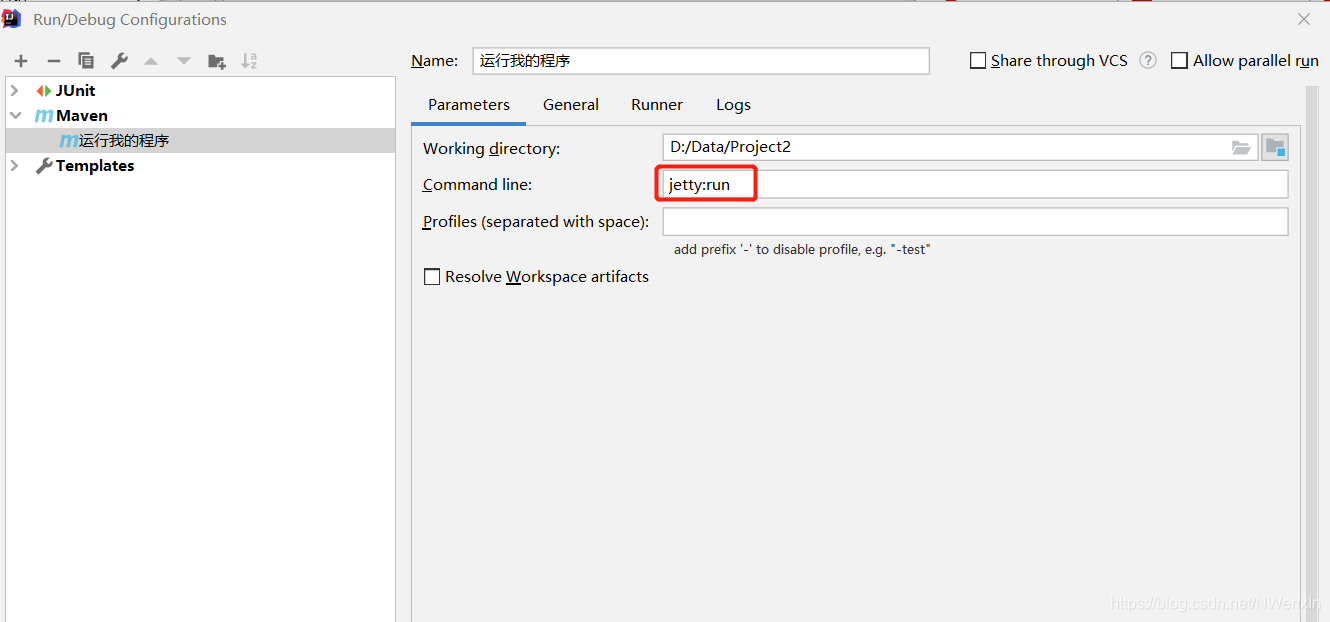
Task: Open the Runner tab
Action: pyautogui.click(x=657, y=105)
